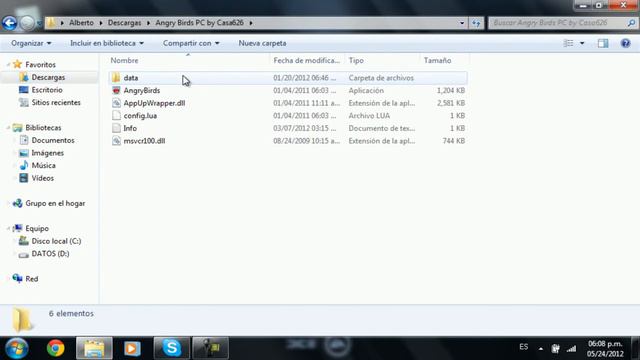Refresh the folder with the refresh button
This screenshot has width=640, height=360.
click(x=476, y=23)
